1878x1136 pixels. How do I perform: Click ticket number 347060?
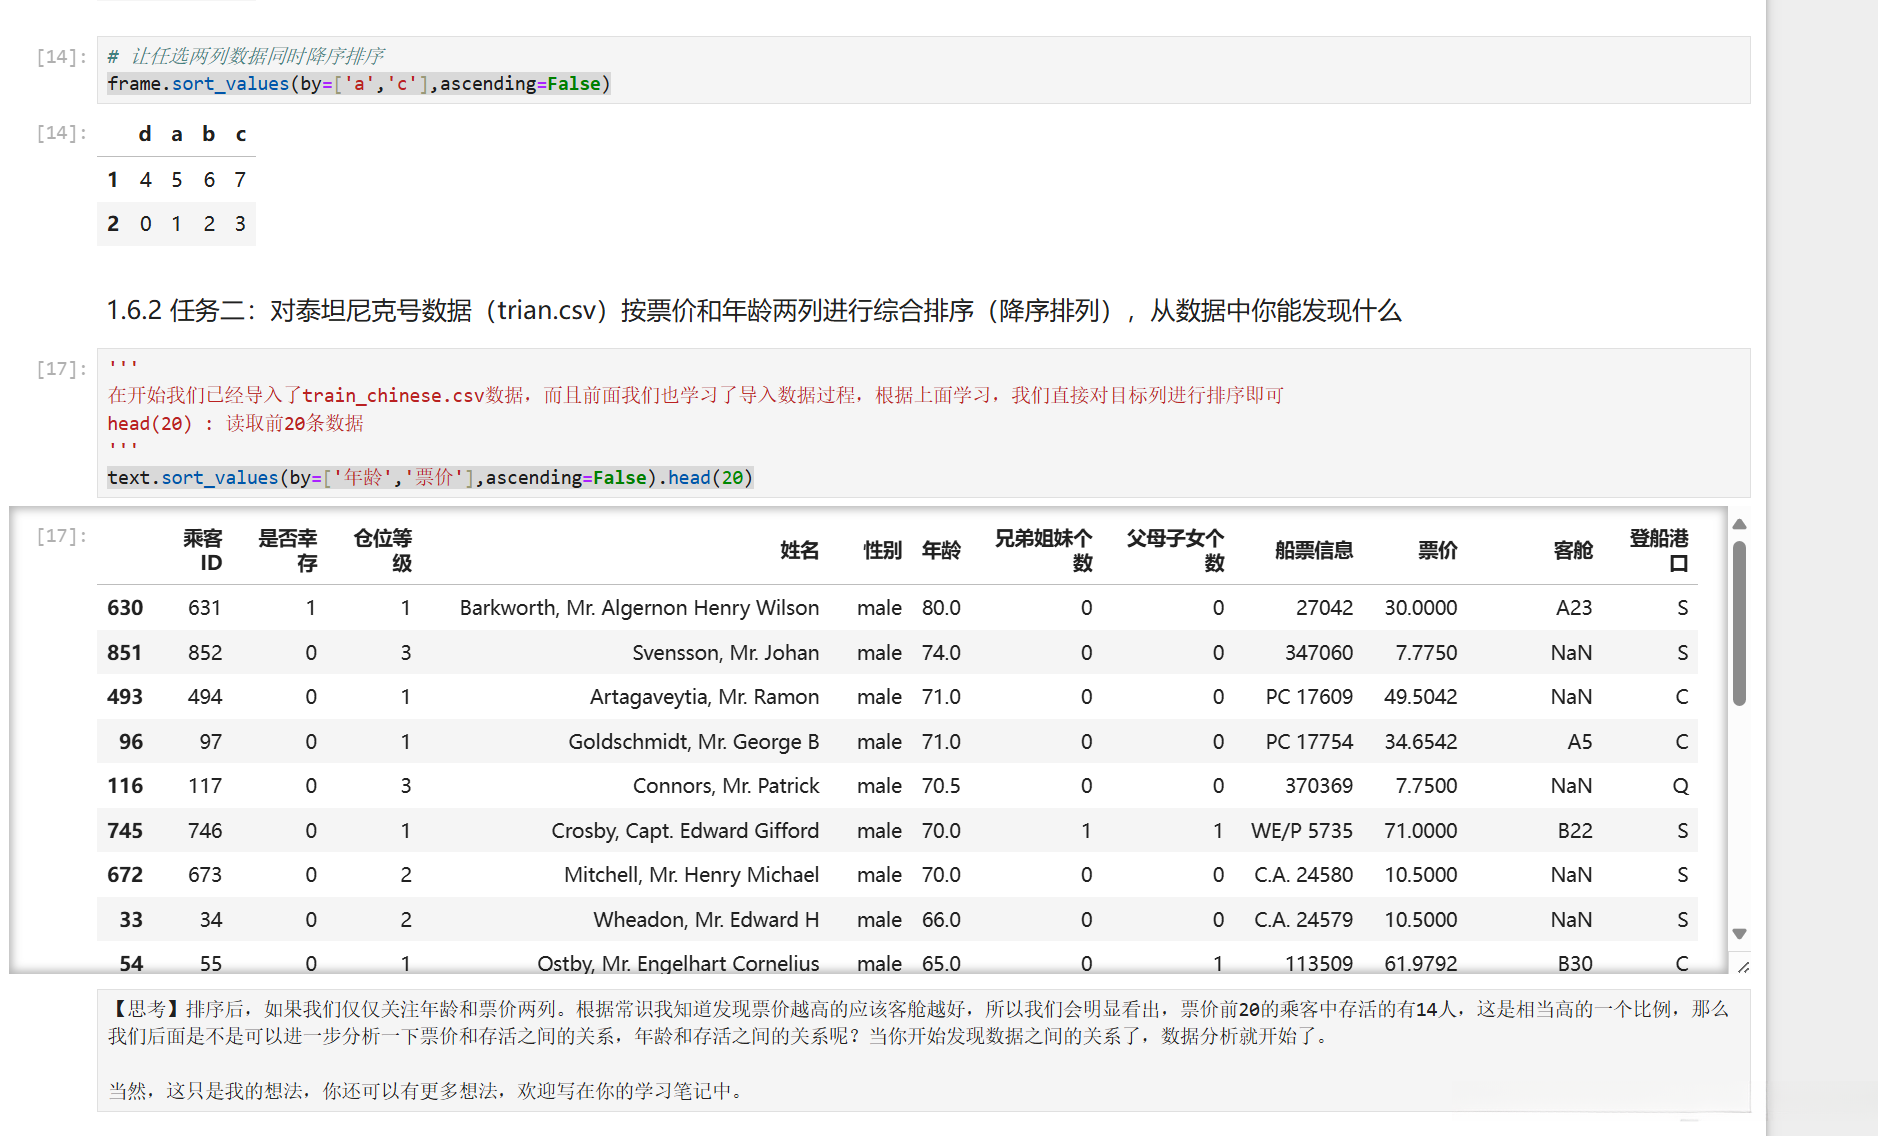tap(1319, 653)
